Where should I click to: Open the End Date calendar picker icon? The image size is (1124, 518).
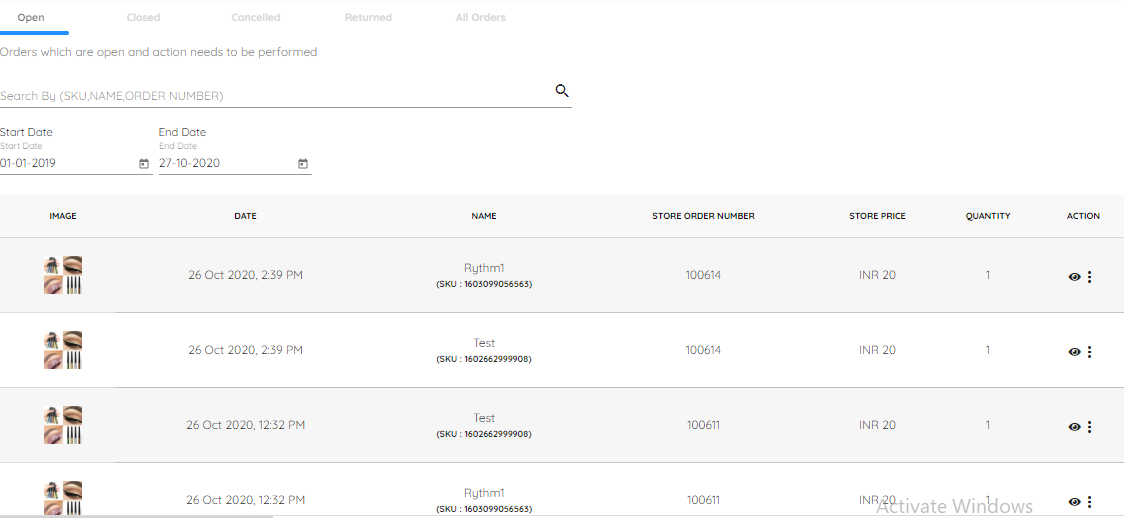point(303,164)
